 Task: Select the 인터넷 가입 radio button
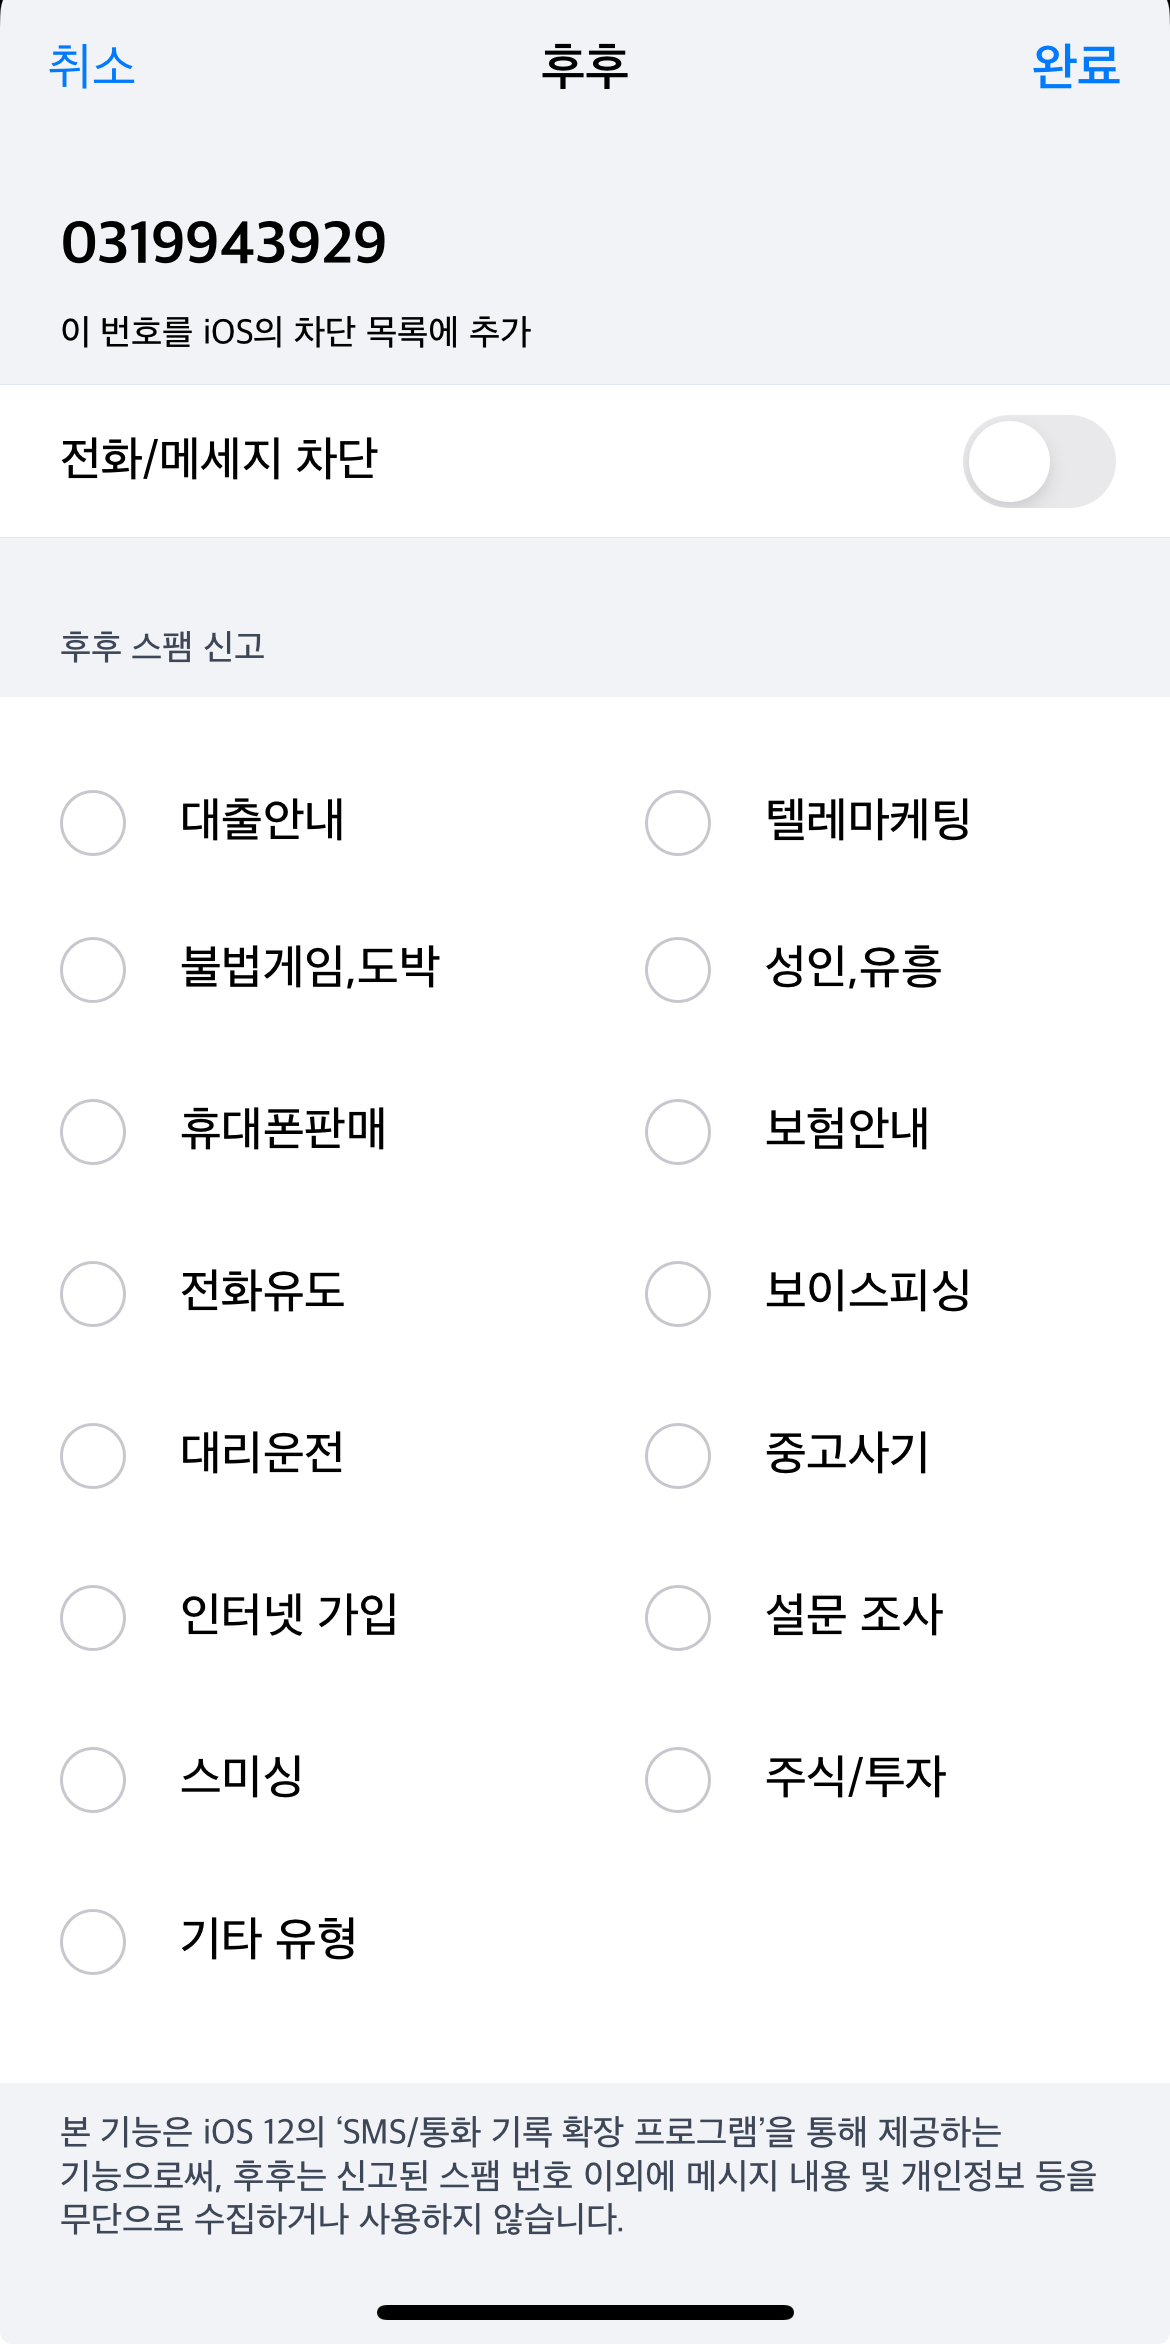click(93, 1618)
